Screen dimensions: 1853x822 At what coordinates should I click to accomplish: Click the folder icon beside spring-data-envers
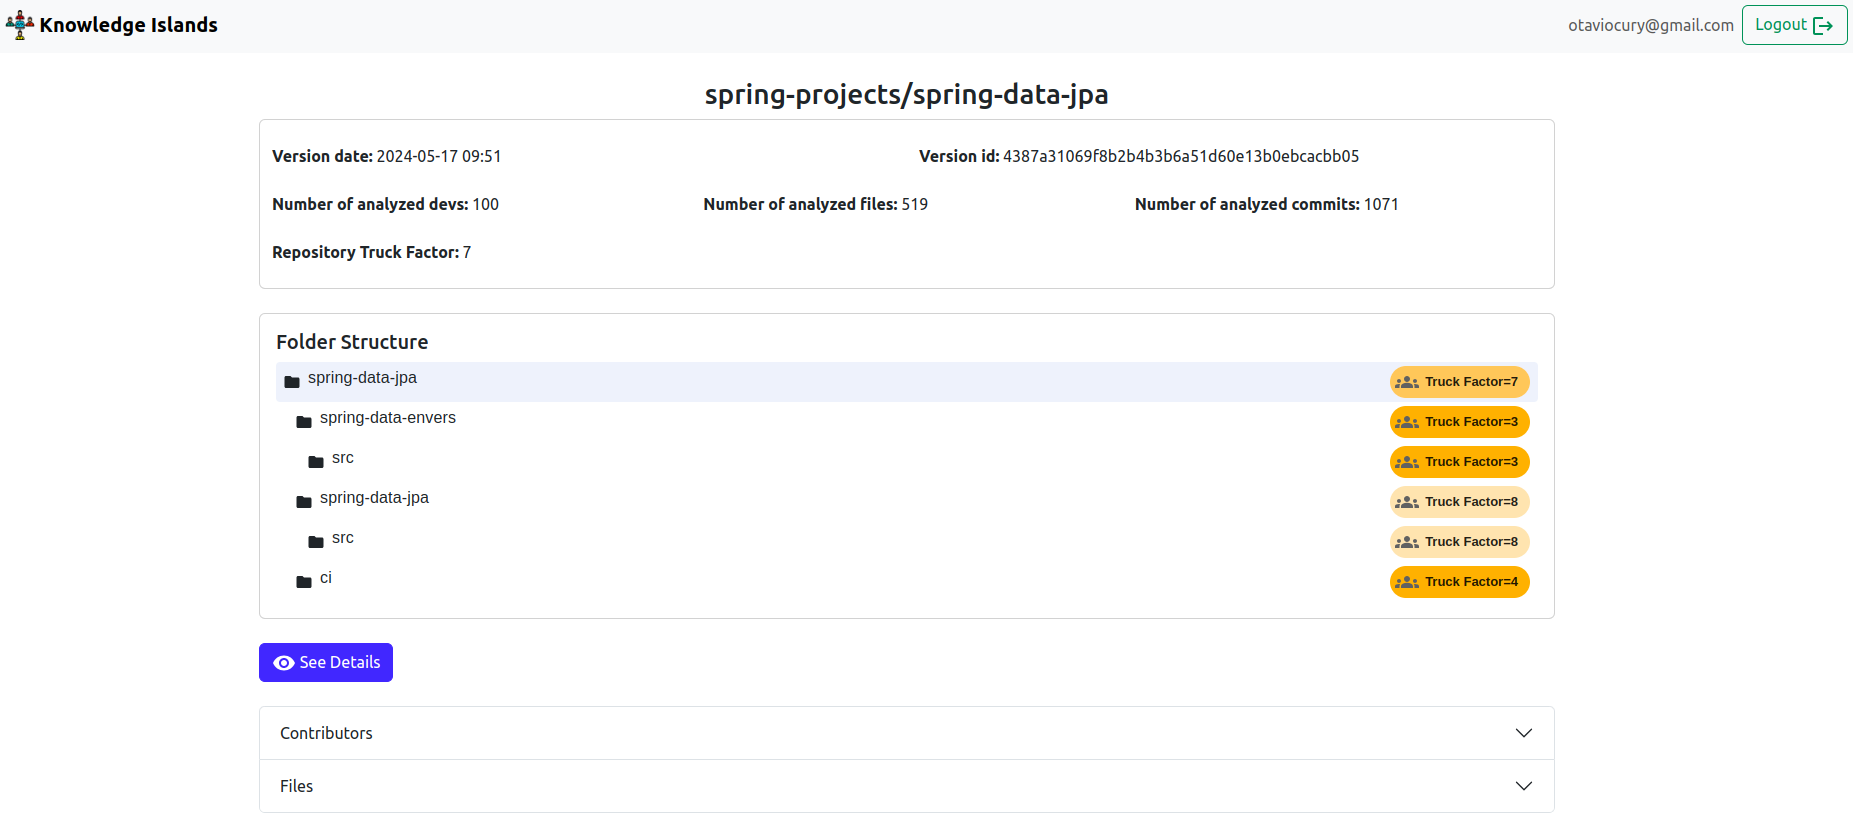pyautogui.click(x=304, y=422)
